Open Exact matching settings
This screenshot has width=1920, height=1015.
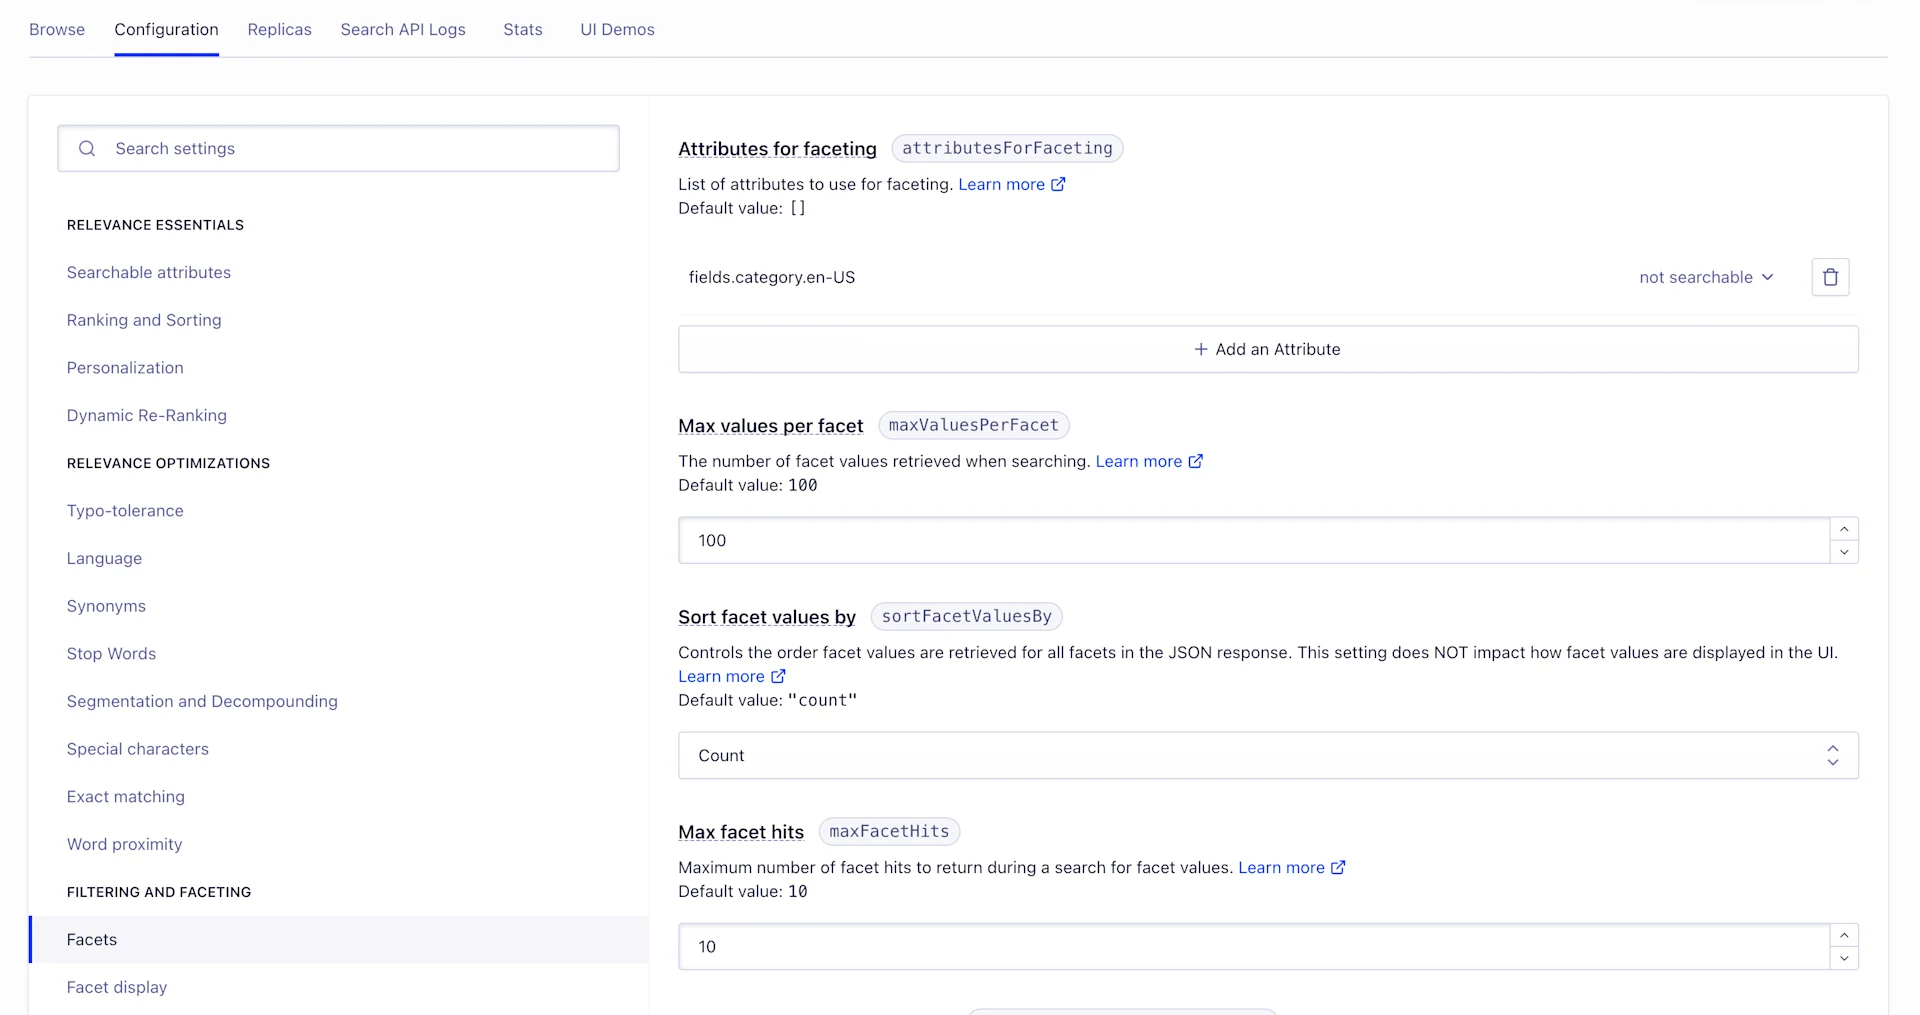[126, 796]
